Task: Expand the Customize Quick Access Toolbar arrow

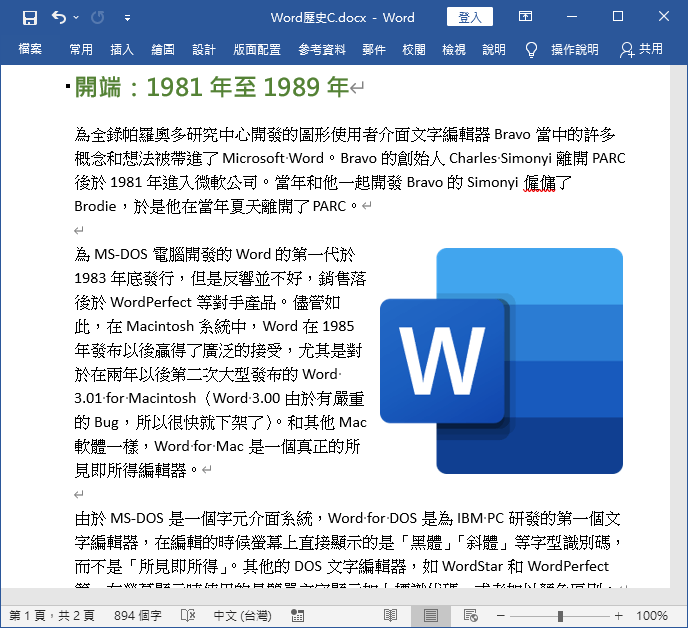Action: click(127, 18)
